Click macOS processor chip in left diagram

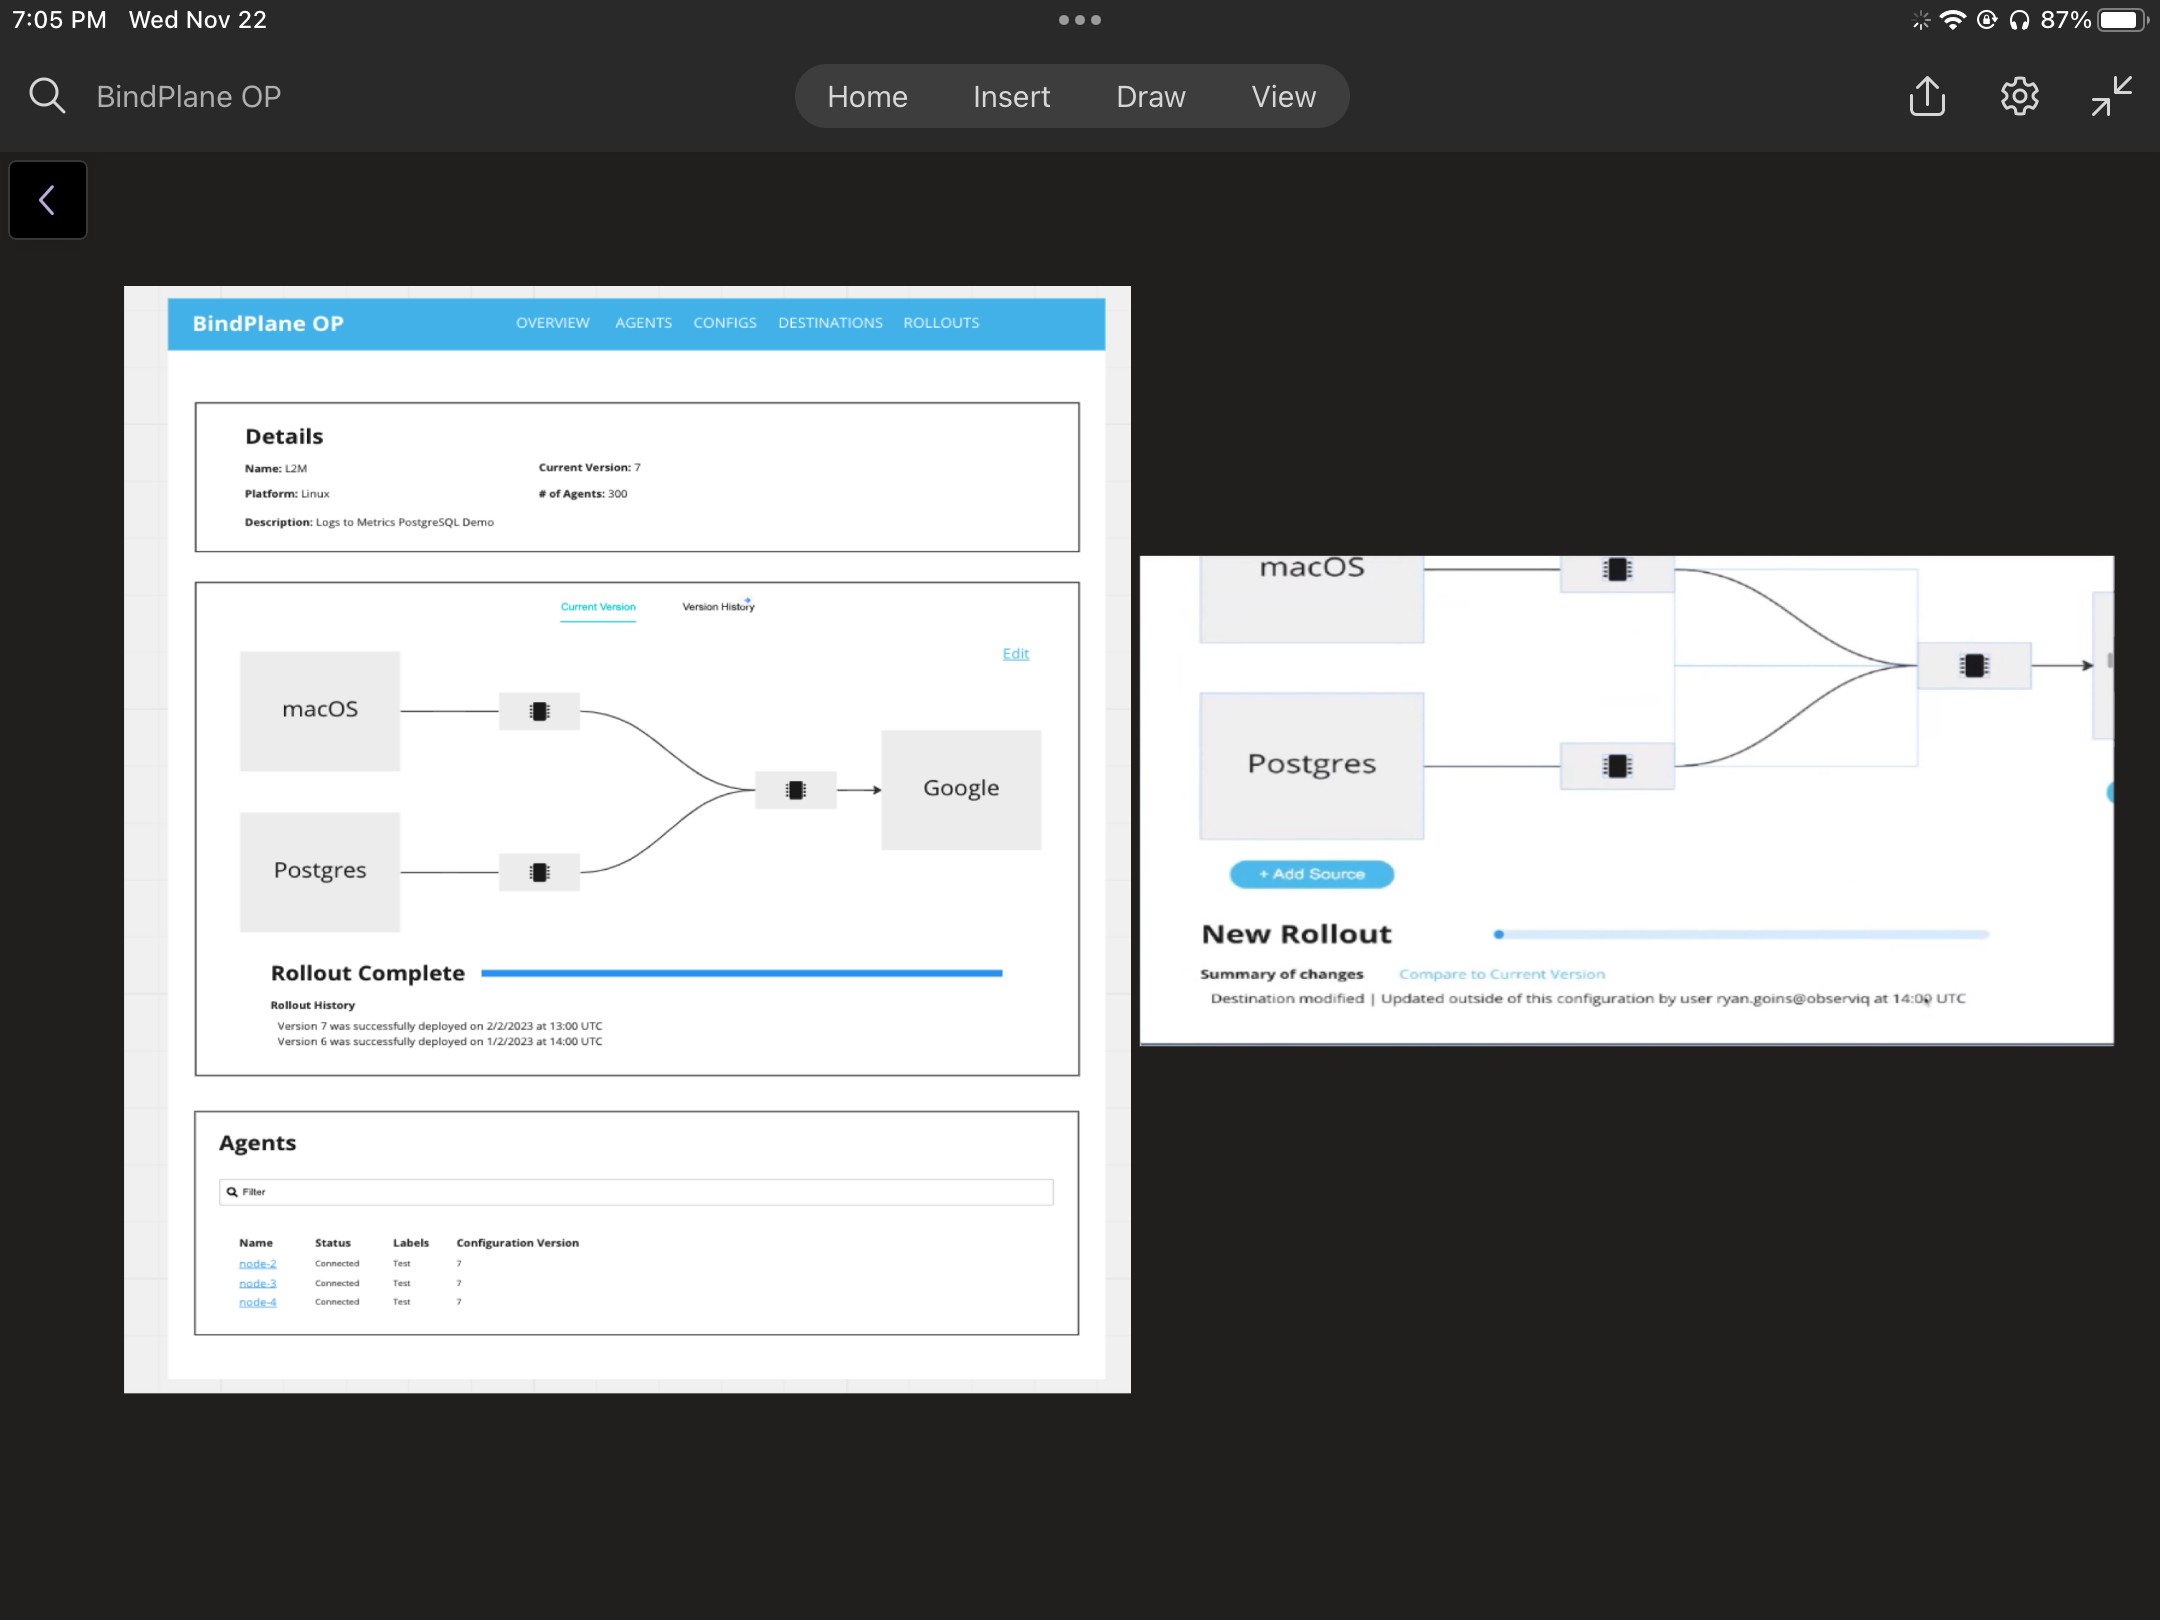pyautogui.click(x=539, y=711)
